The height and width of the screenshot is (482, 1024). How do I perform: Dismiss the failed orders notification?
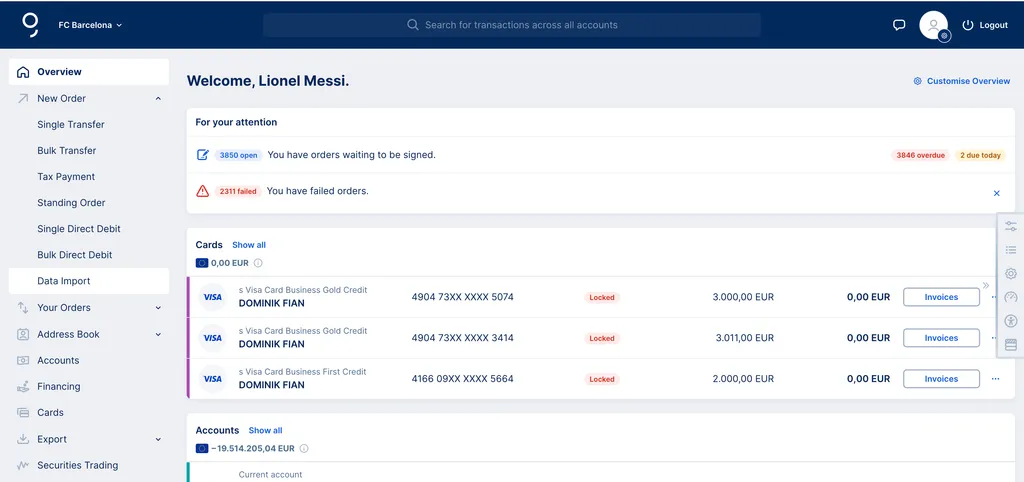coord(997,193)
